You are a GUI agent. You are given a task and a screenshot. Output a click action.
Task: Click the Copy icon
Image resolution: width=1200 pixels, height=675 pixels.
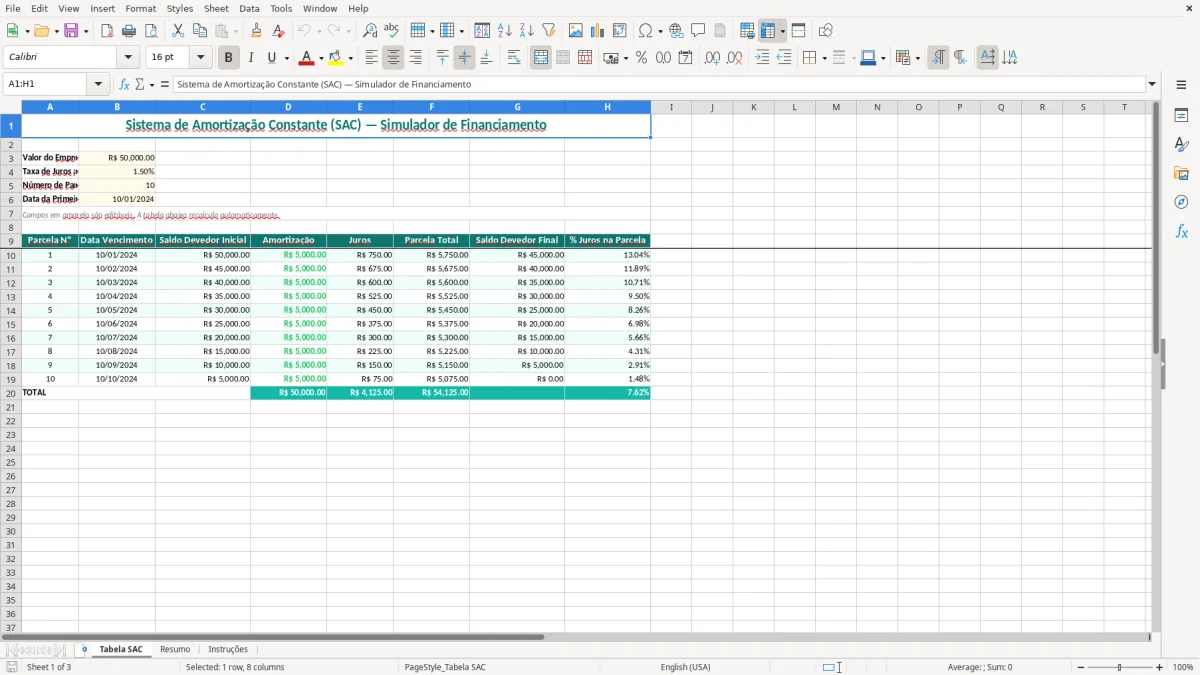pyautogui.click(x=200, y=31)
